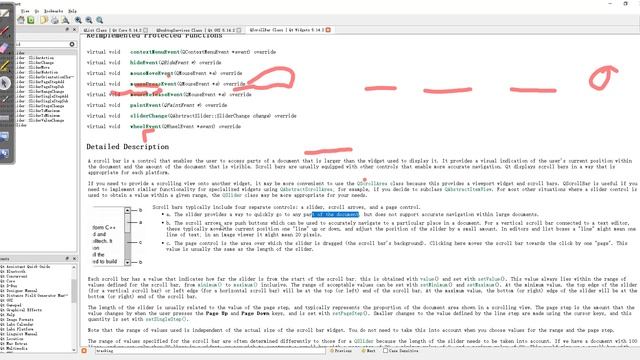Close the QDesktopServices Class tab
This screenshot has width=640, height=360.
tap(239, 30)
